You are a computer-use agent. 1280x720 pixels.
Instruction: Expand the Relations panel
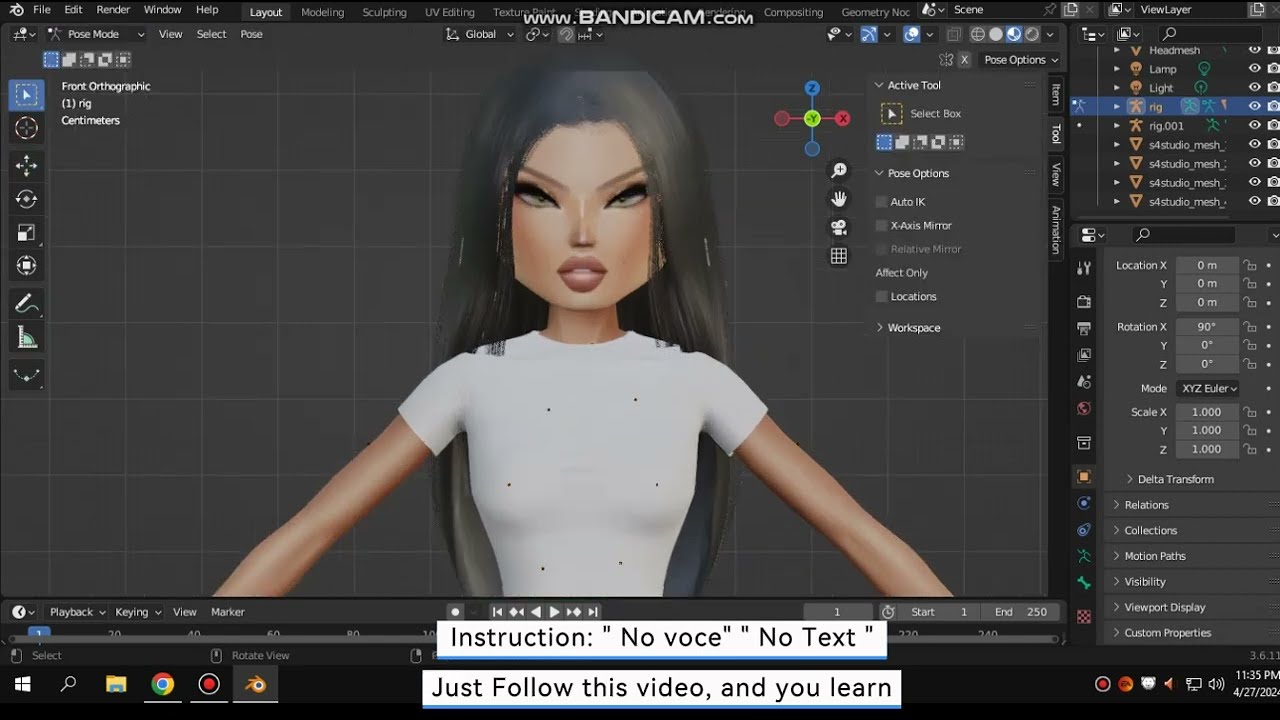(x=1146, y=505)
